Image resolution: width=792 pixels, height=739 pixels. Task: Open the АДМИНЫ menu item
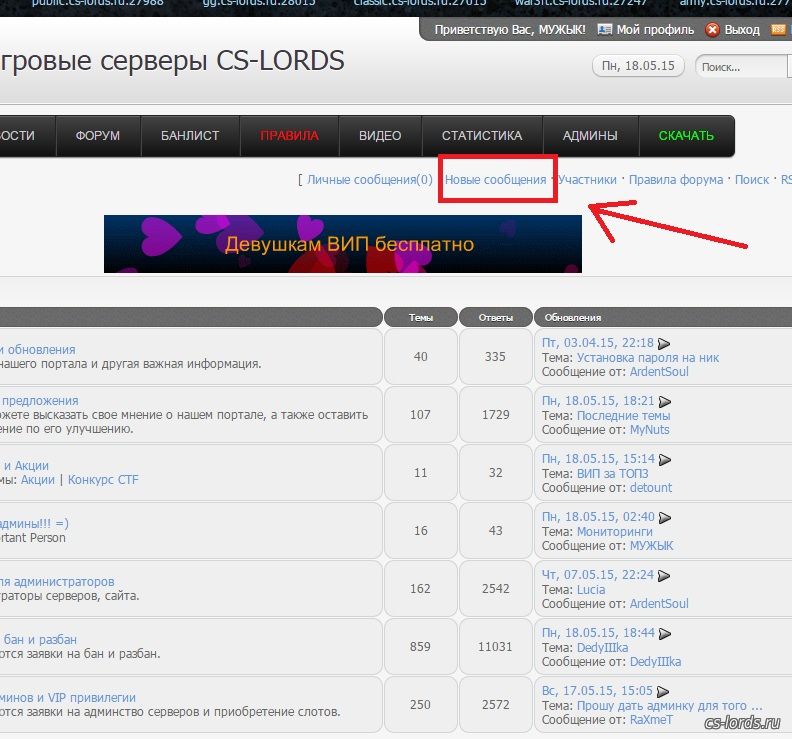pyautogui.click(x=590, y=136)
